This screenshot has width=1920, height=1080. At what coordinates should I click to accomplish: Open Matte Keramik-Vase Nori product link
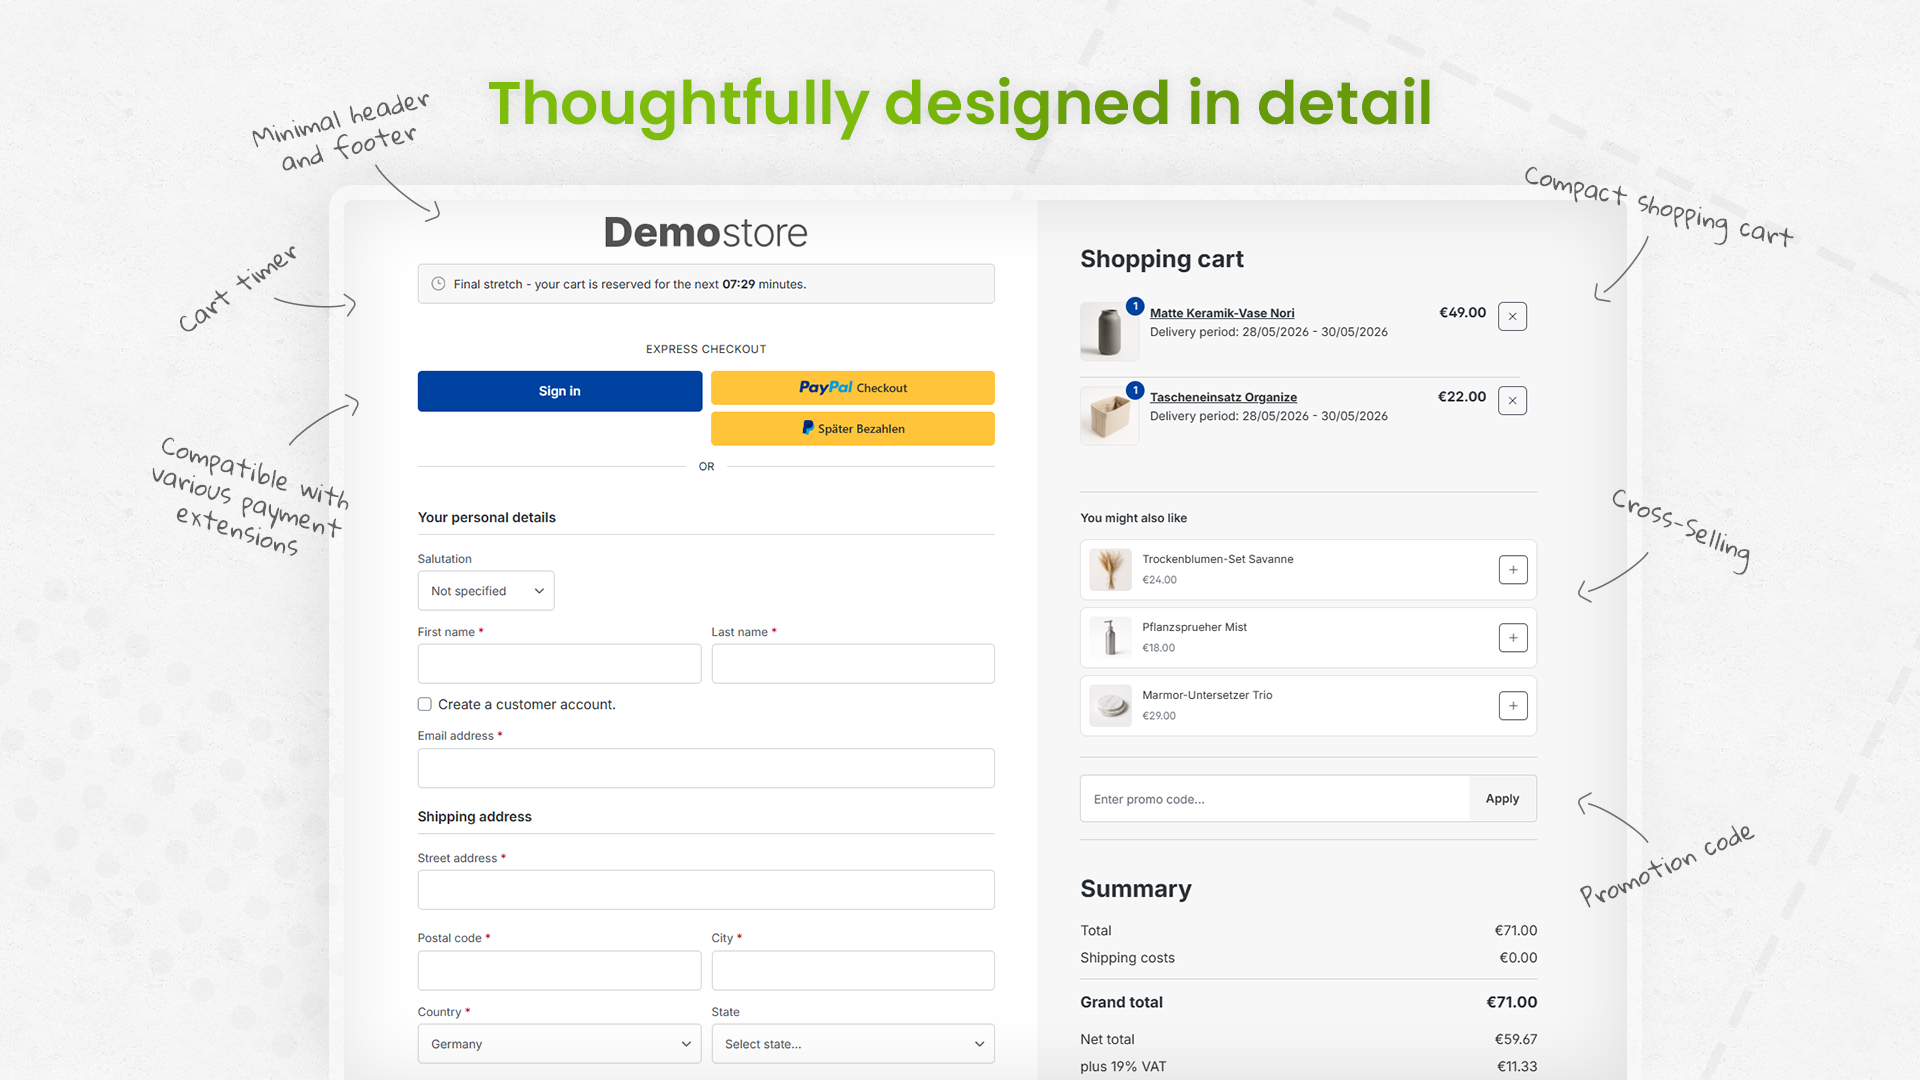coord(1222,313)
